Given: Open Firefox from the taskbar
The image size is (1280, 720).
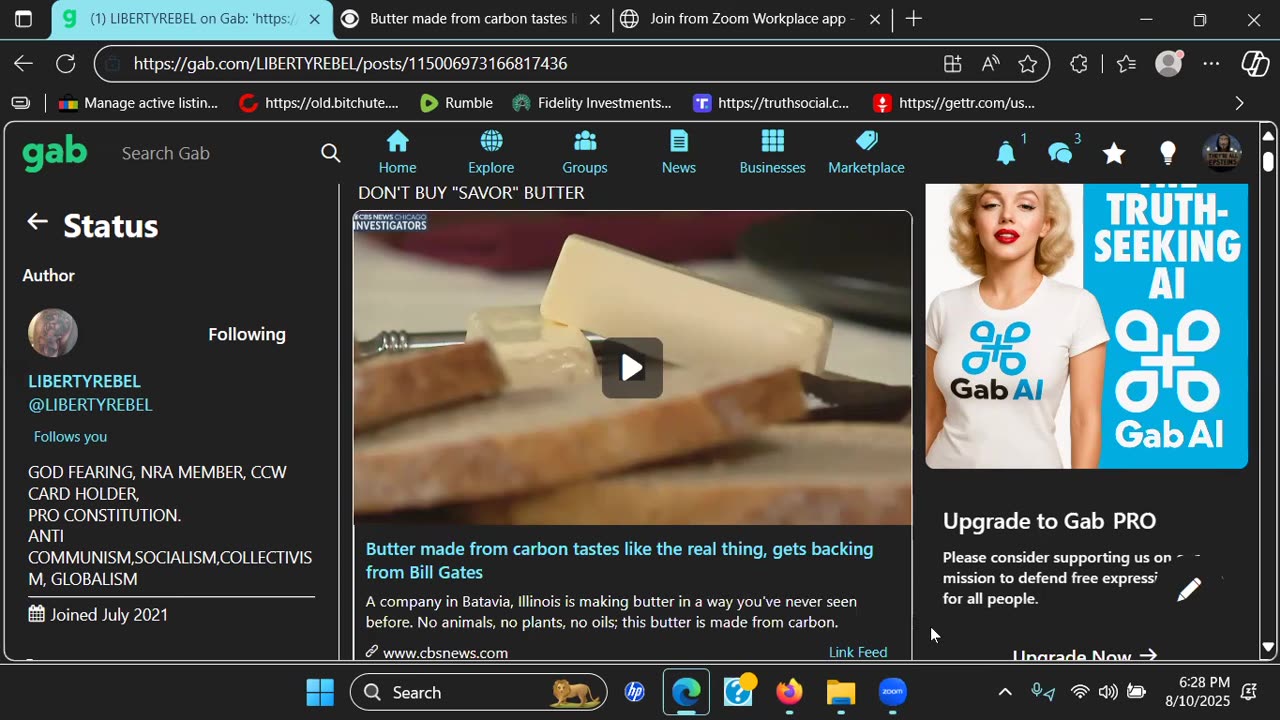Looking at the screenshot, I should coord(789,692).
